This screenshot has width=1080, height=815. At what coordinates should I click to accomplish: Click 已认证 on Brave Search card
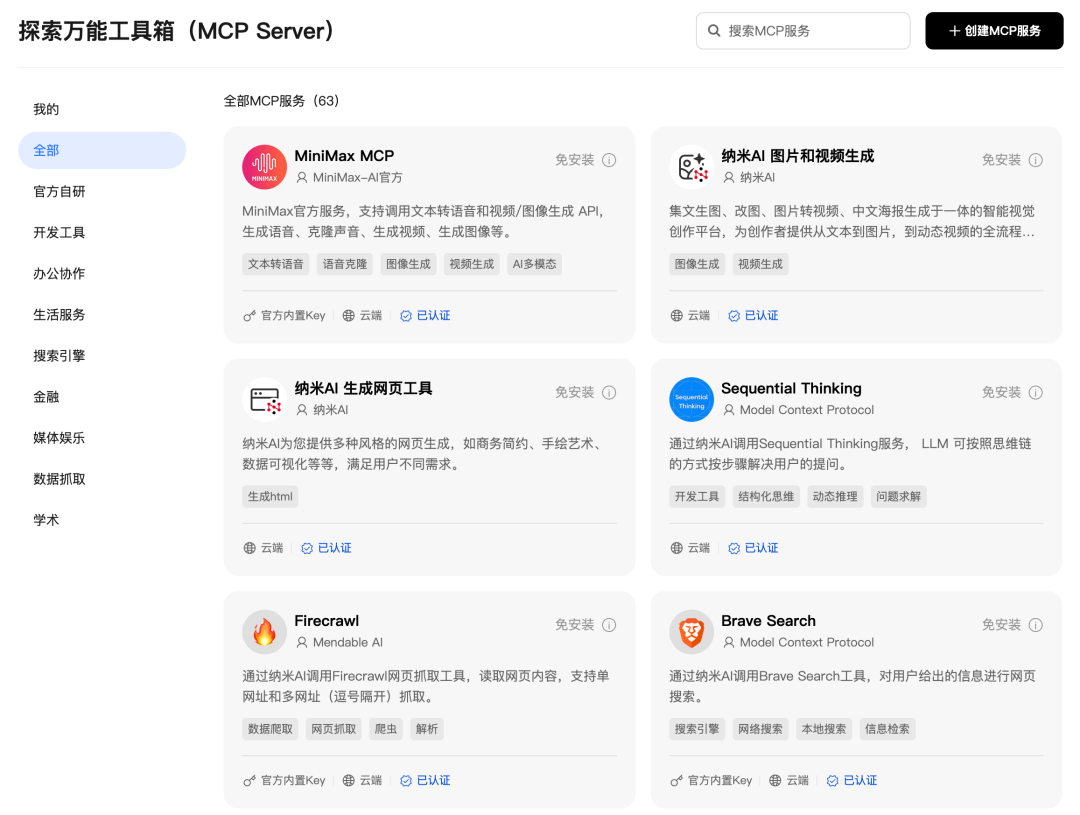coord(860,781)
